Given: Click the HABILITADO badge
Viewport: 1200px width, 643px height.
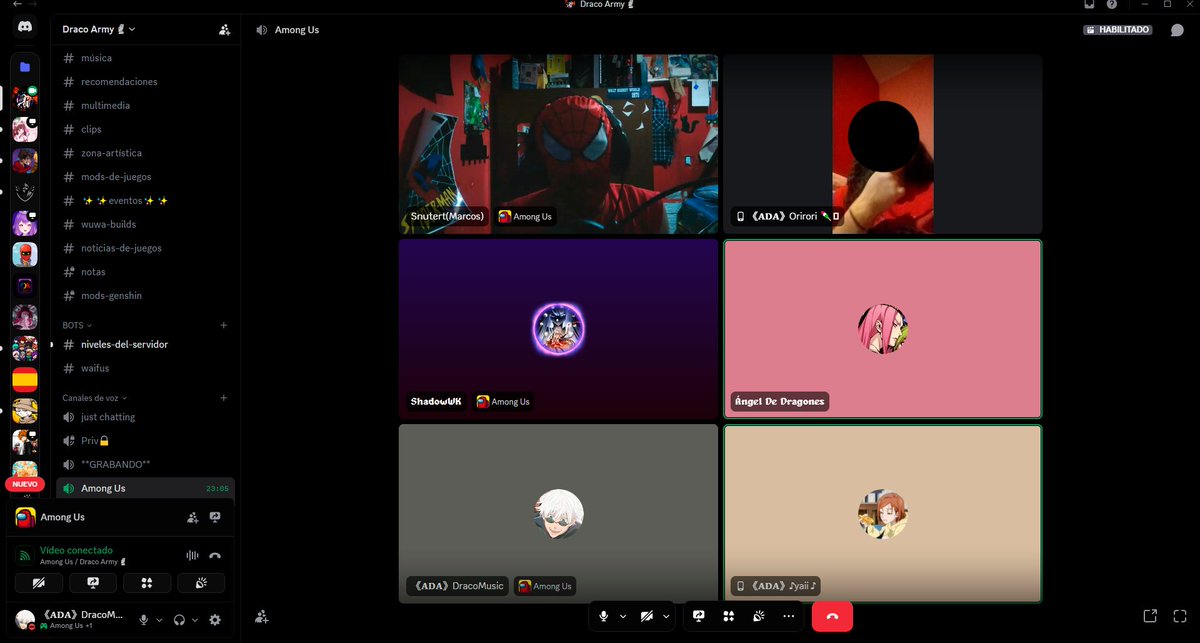Looking at the screenshot, I should [1117, 30].
